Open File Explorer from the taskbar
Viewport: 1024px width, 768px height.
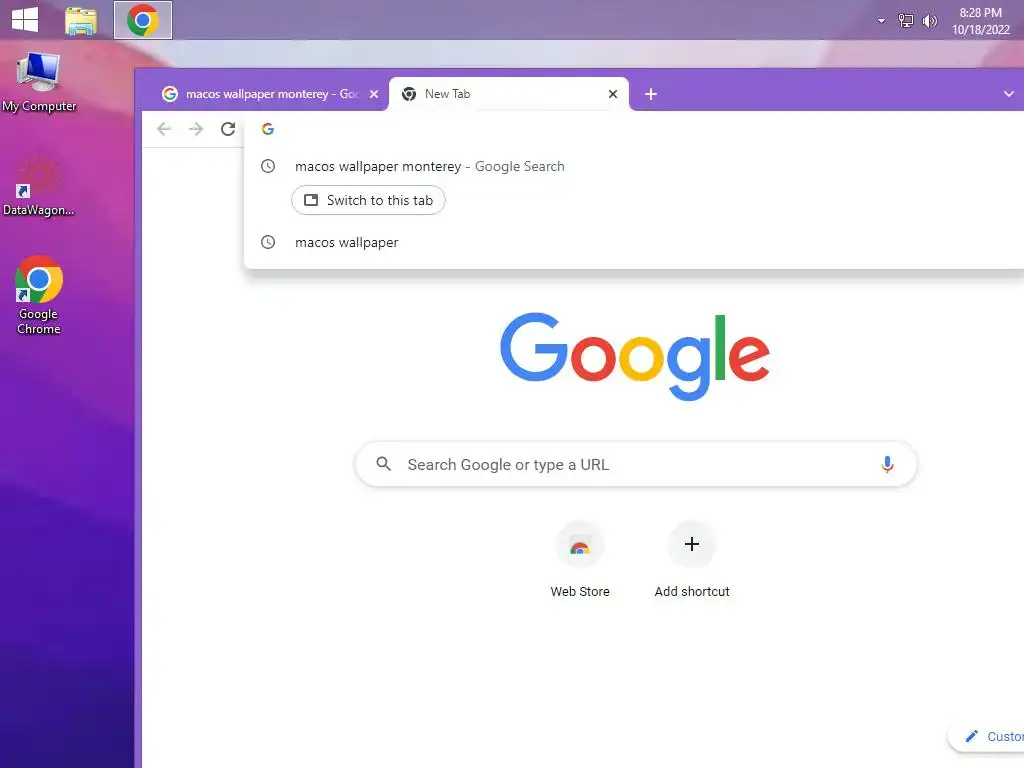coord(81,20)
